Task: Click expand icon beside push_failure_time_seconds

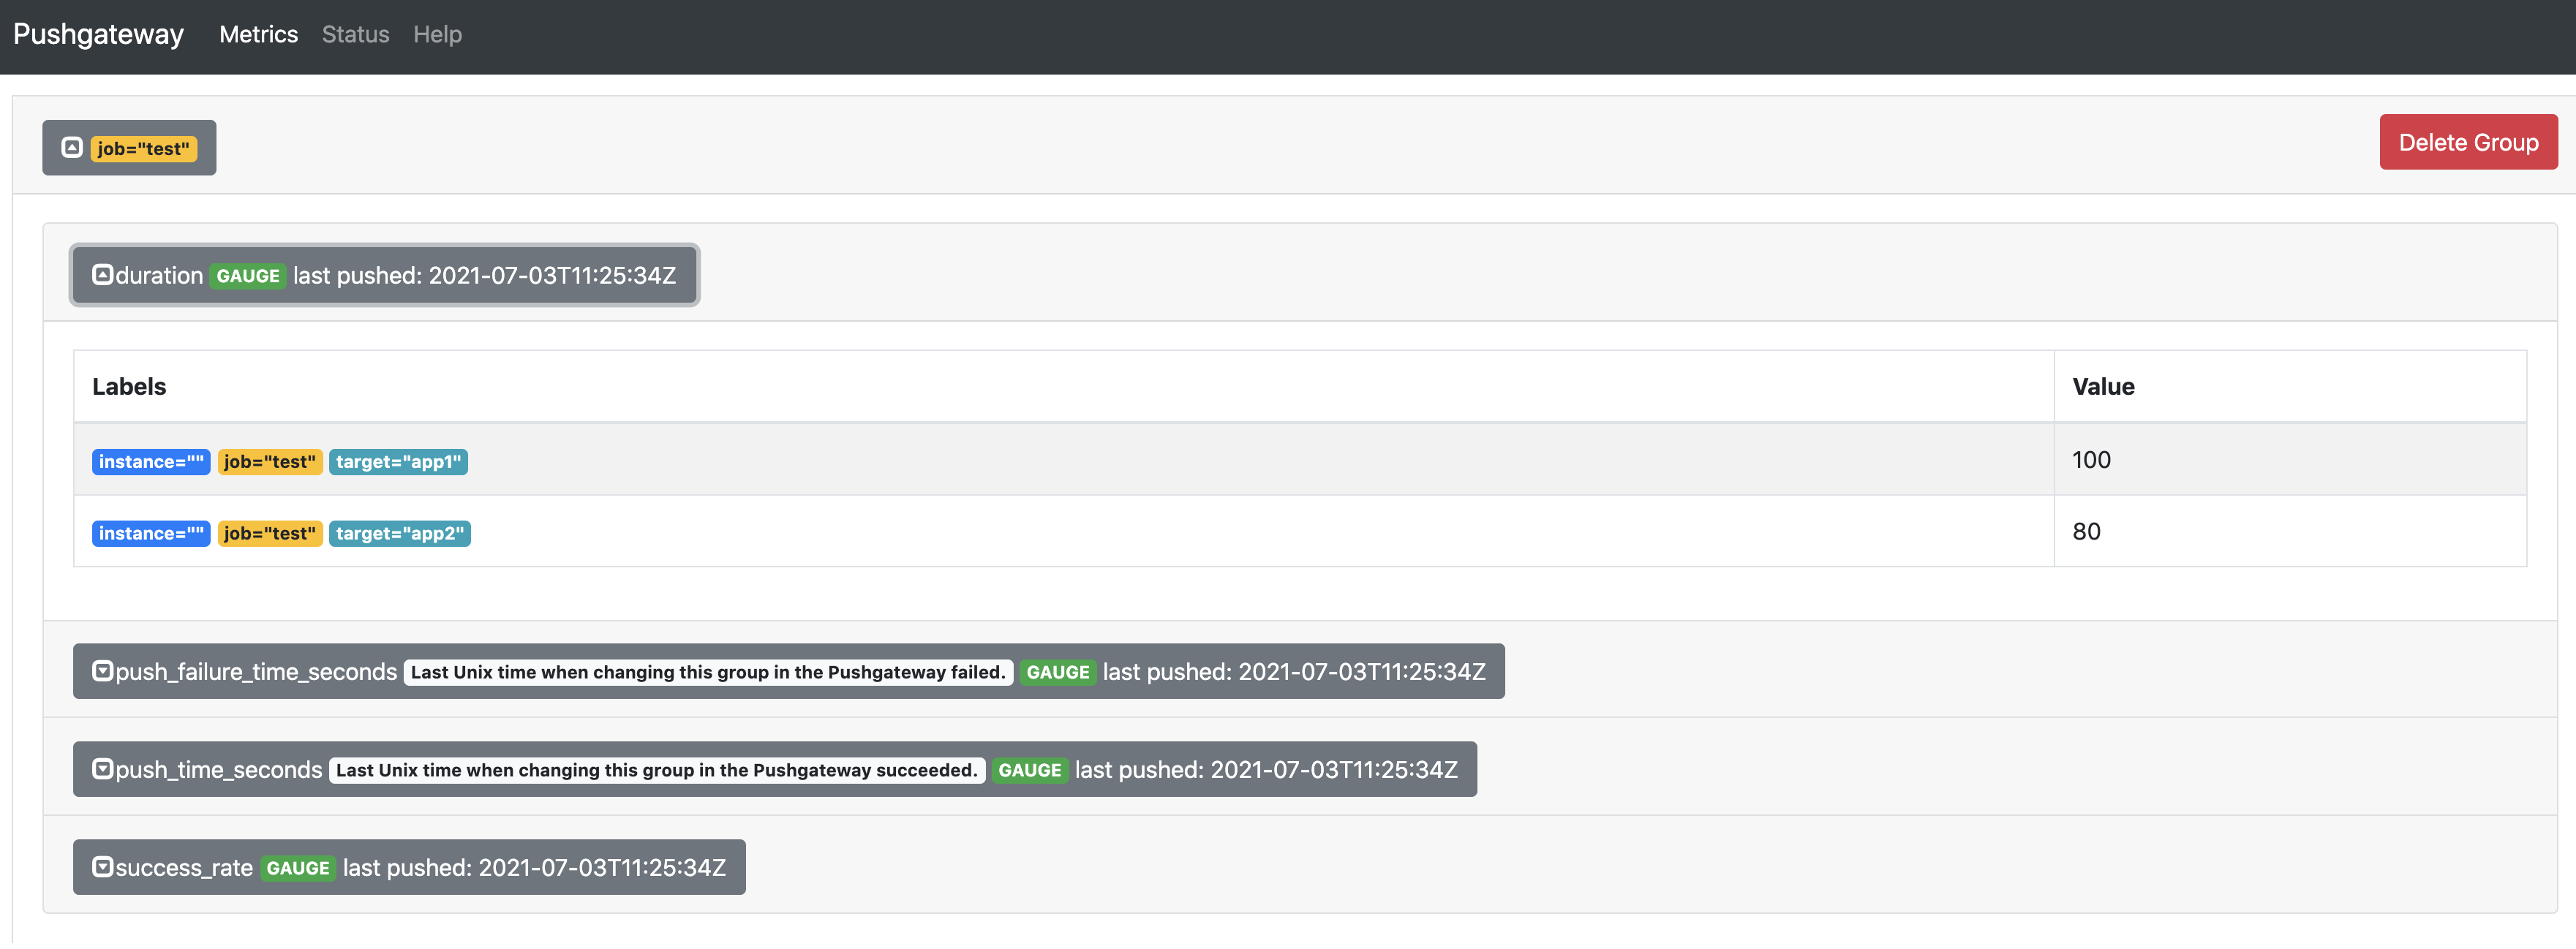Action: (x=102, y=671)
